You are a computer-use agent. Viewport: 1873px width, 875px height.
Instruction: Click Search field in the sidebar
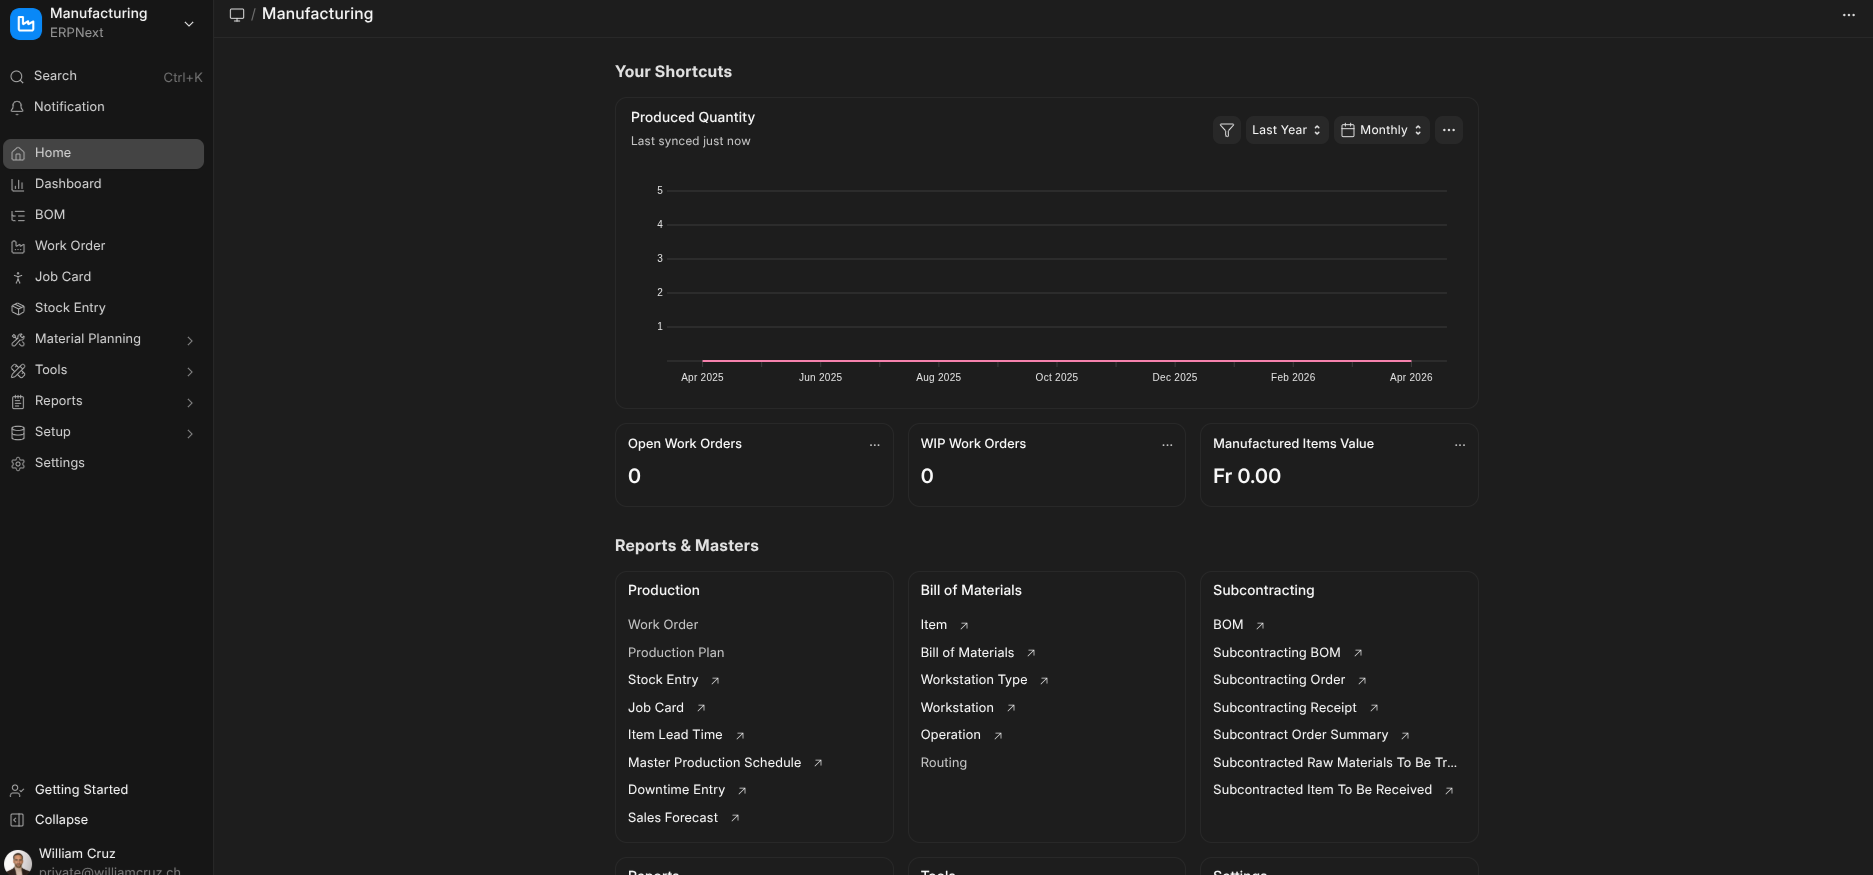pos(104,77)
